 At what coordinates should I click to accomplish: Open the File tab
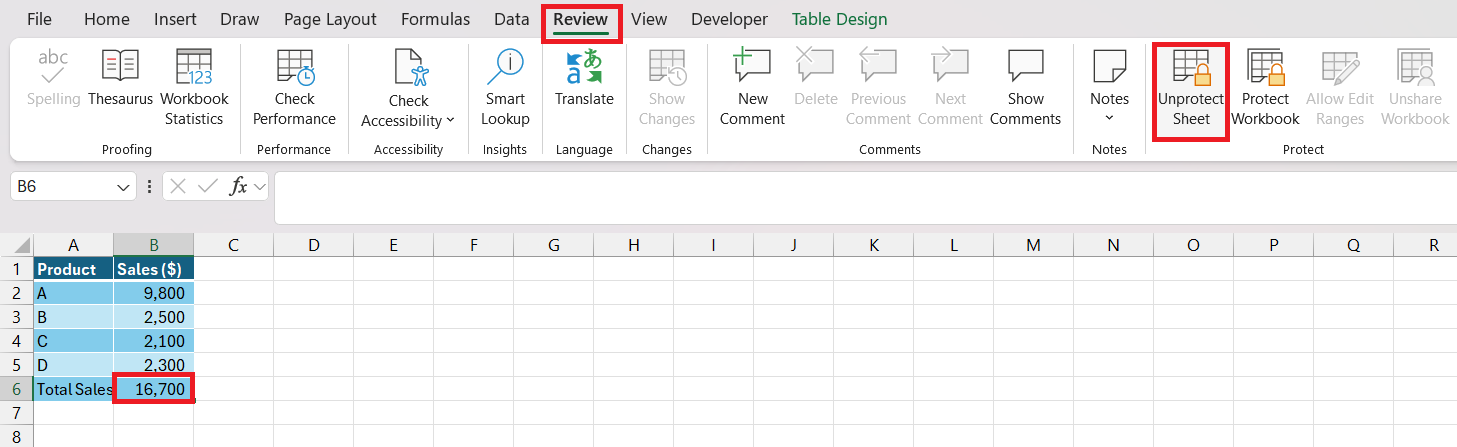pos(40,19)
